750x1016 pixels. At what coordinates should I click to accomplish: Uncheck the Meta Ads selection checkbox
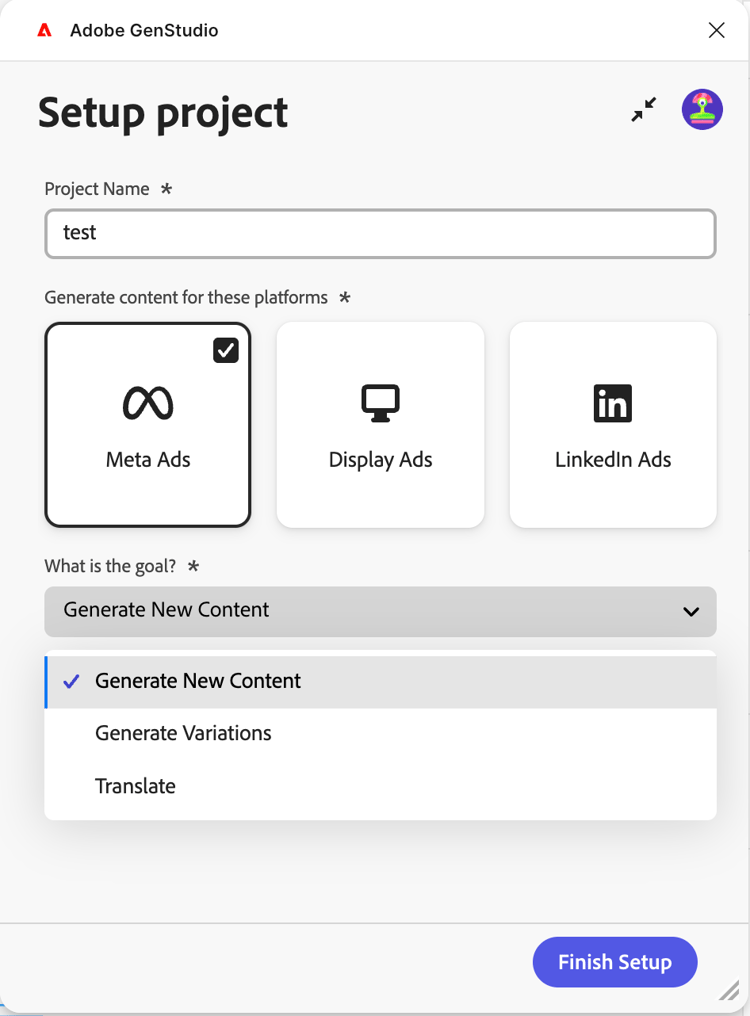[x=225, y=349]
